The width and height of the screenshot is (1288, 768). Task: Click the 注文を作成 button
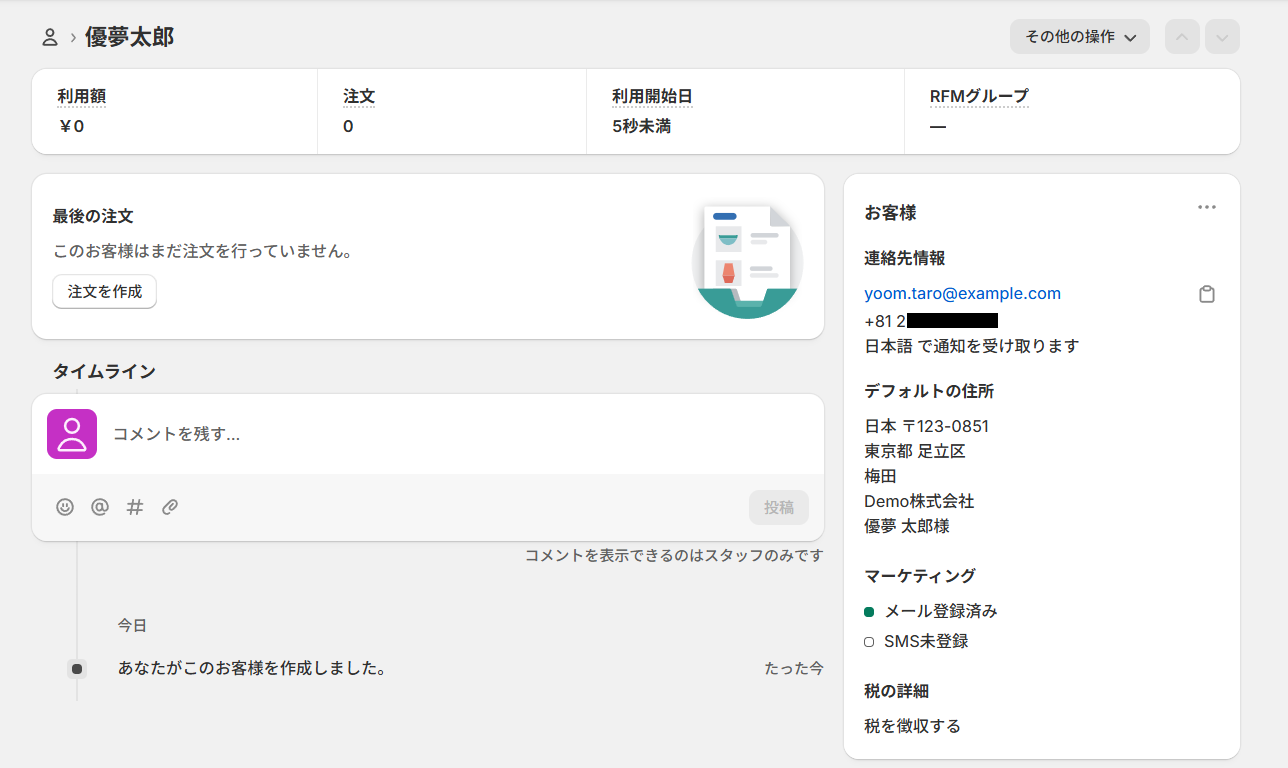point(105,292)
